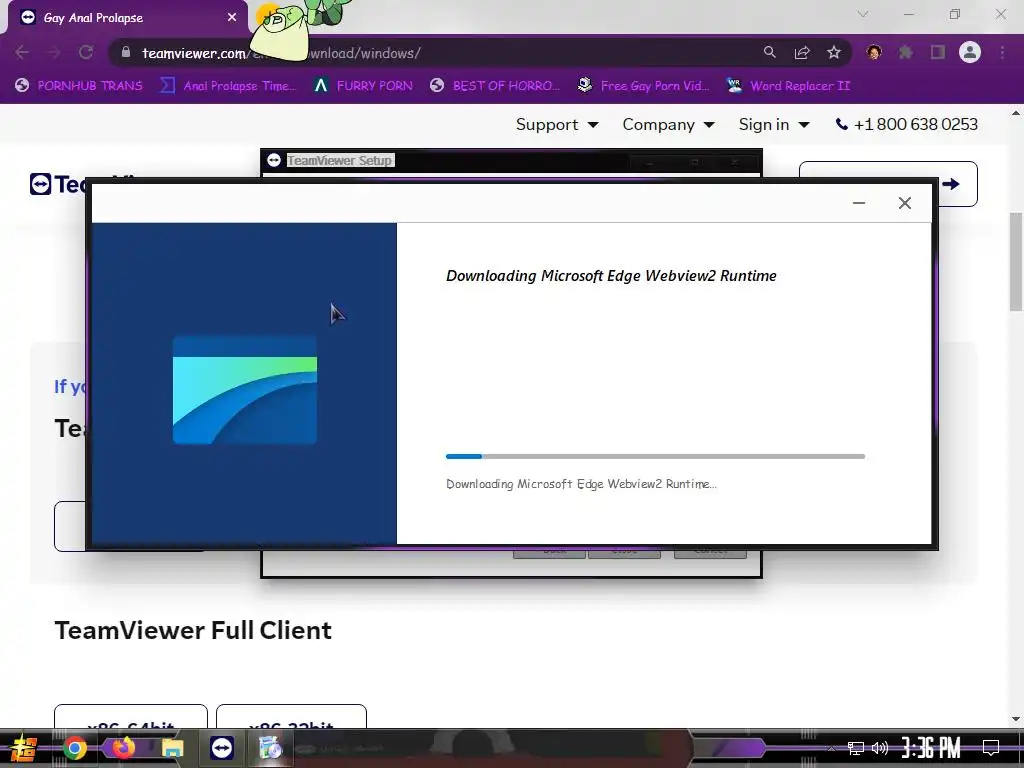
Task: Open the bookmark left of Word Replacer II
Action: [x=643, y=86]
